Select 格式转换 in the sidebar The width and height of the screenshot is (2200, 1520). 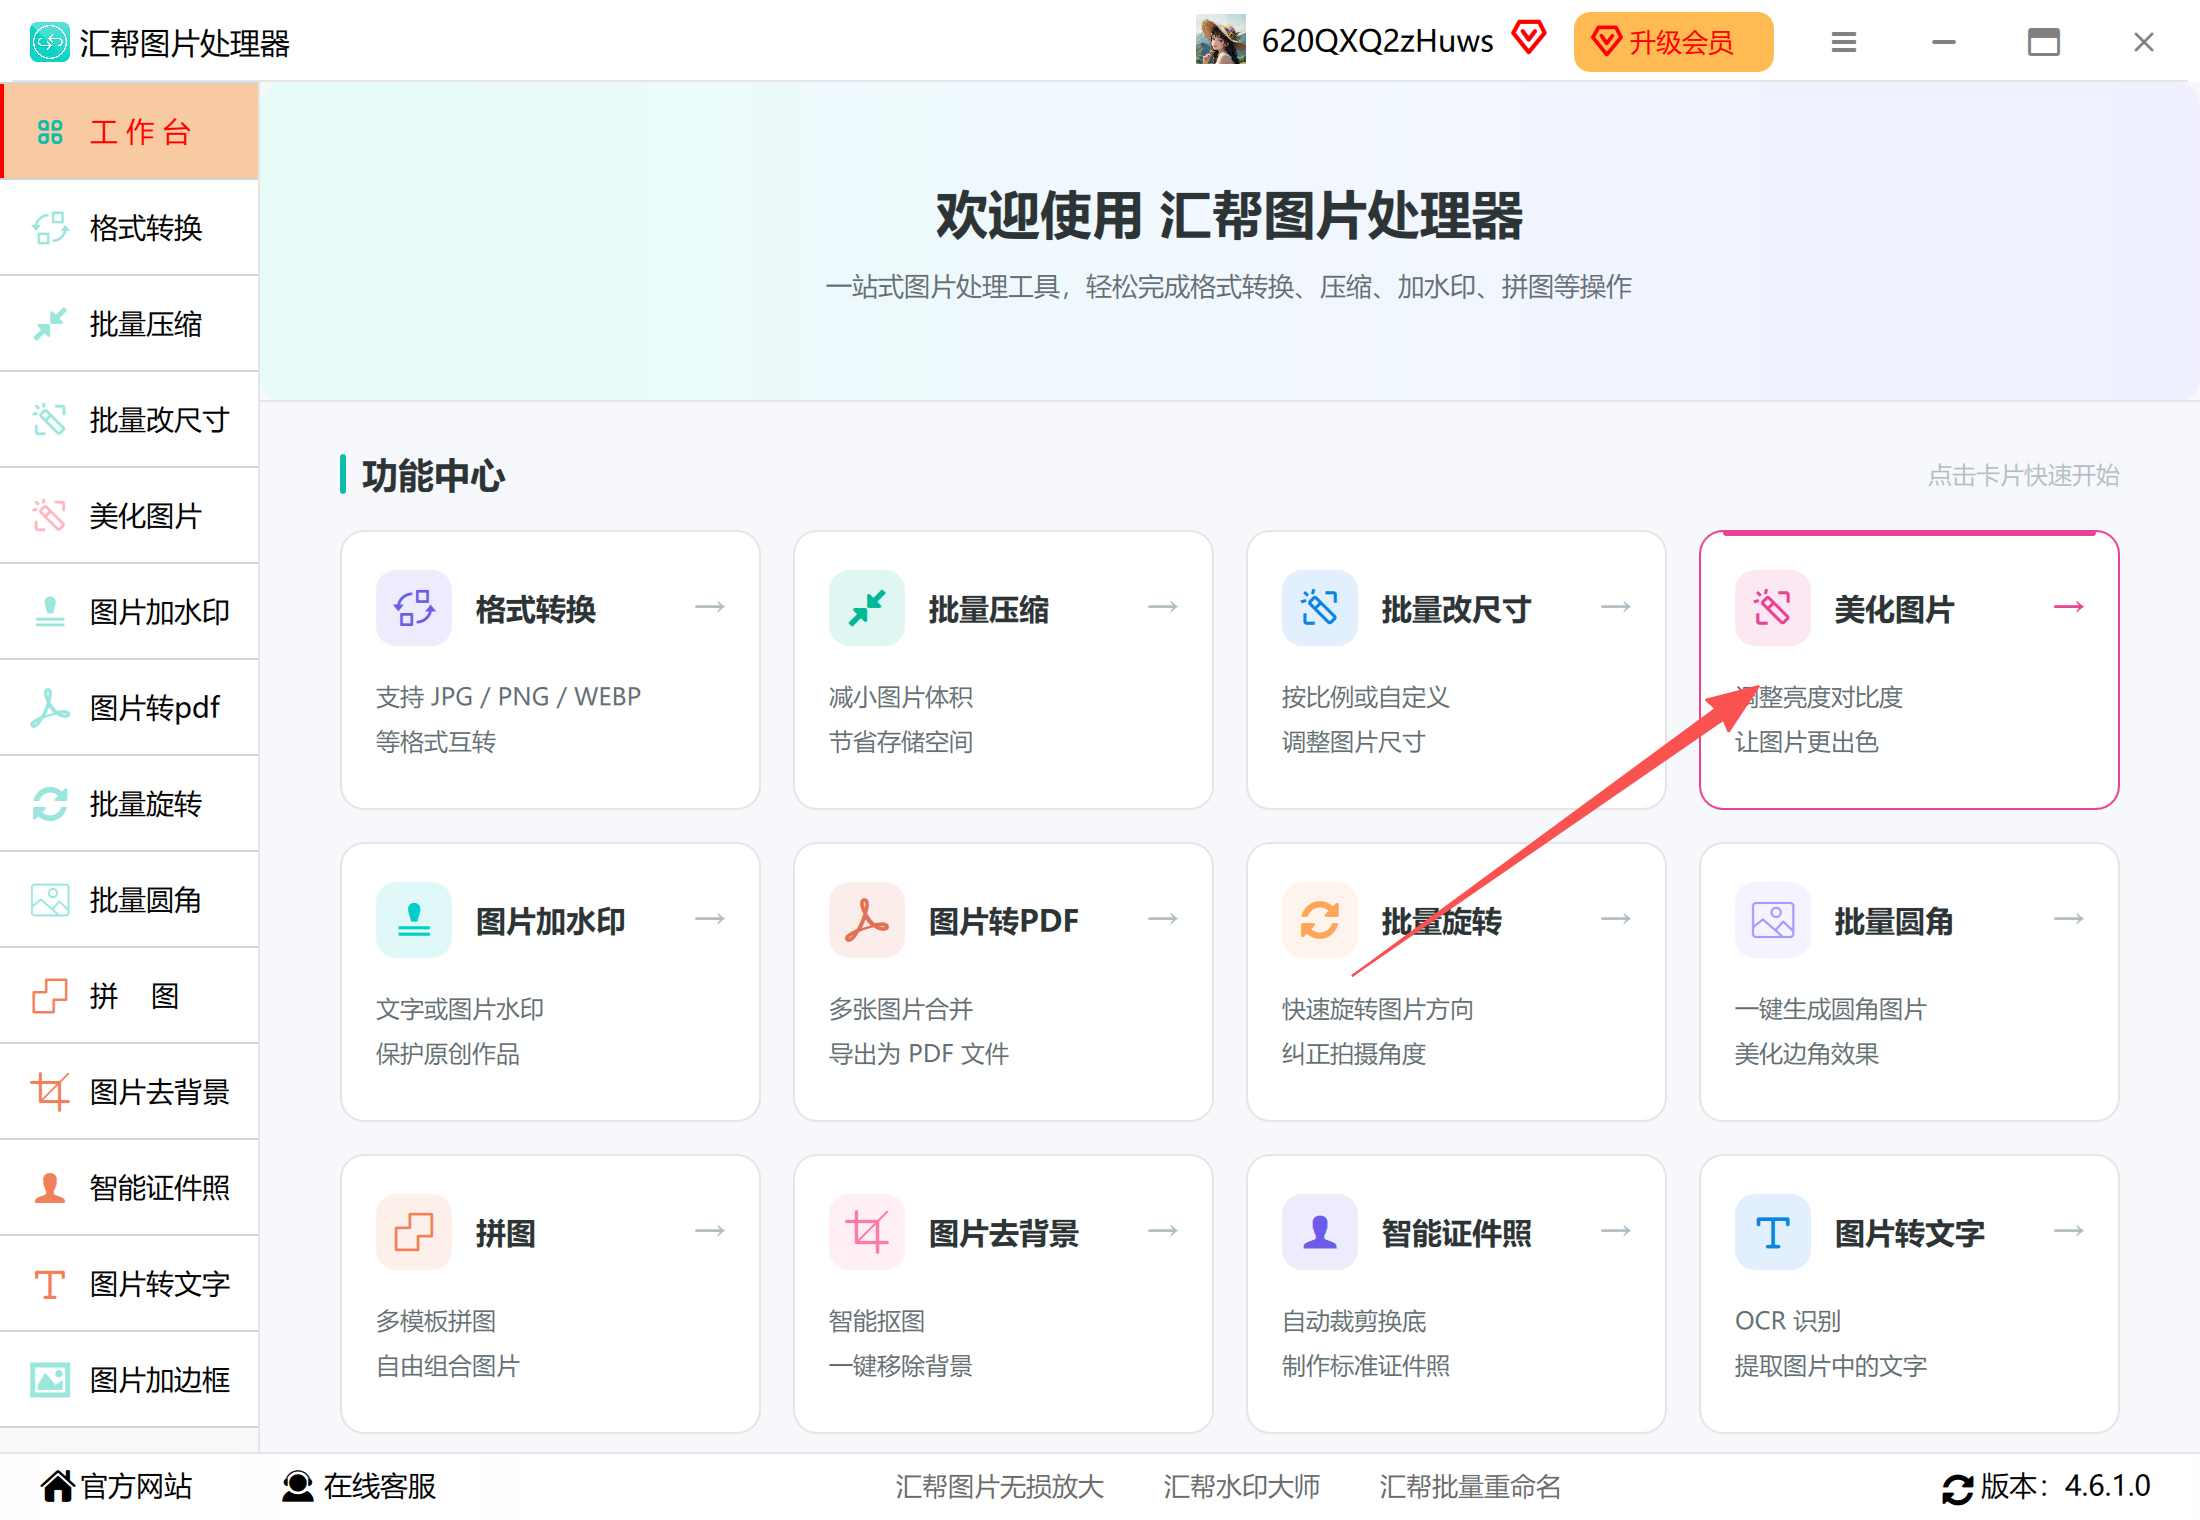point(130,228)
